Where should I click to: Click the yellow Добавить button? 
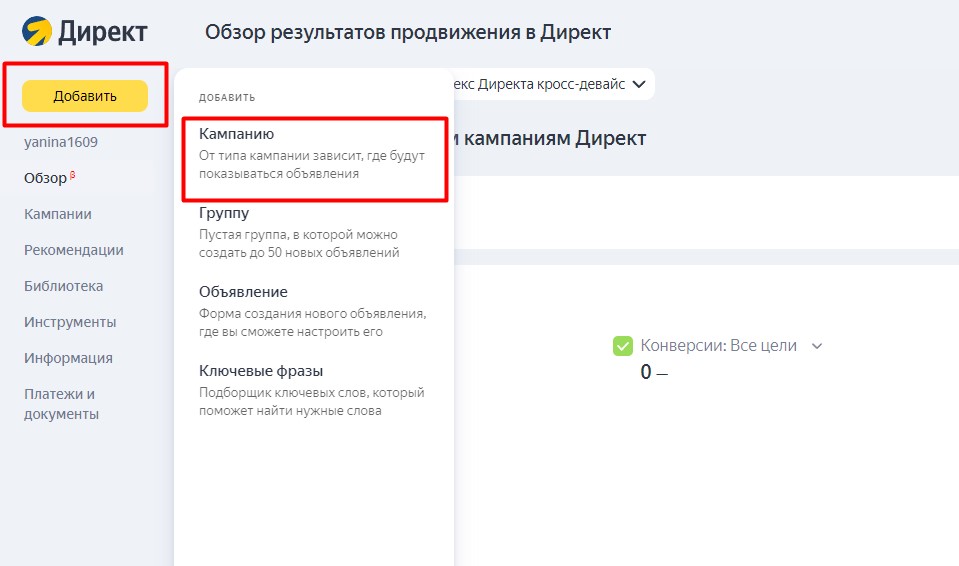pos(85,96)
